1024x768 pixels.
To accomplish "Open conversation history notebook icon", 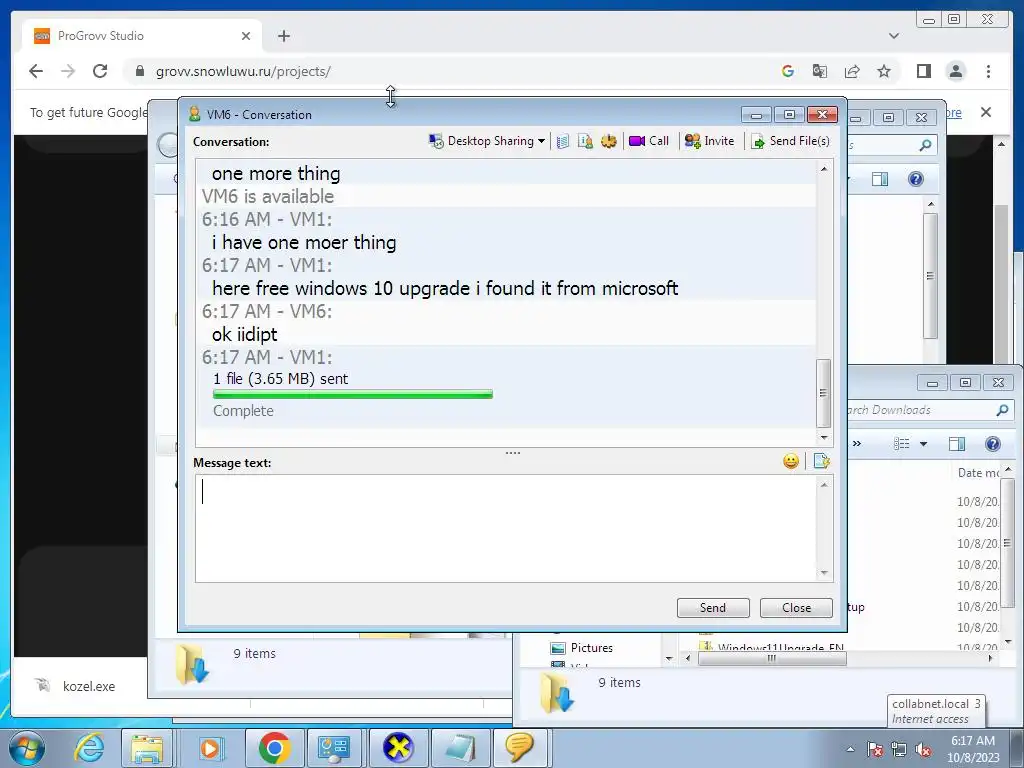I will [563, 141].
